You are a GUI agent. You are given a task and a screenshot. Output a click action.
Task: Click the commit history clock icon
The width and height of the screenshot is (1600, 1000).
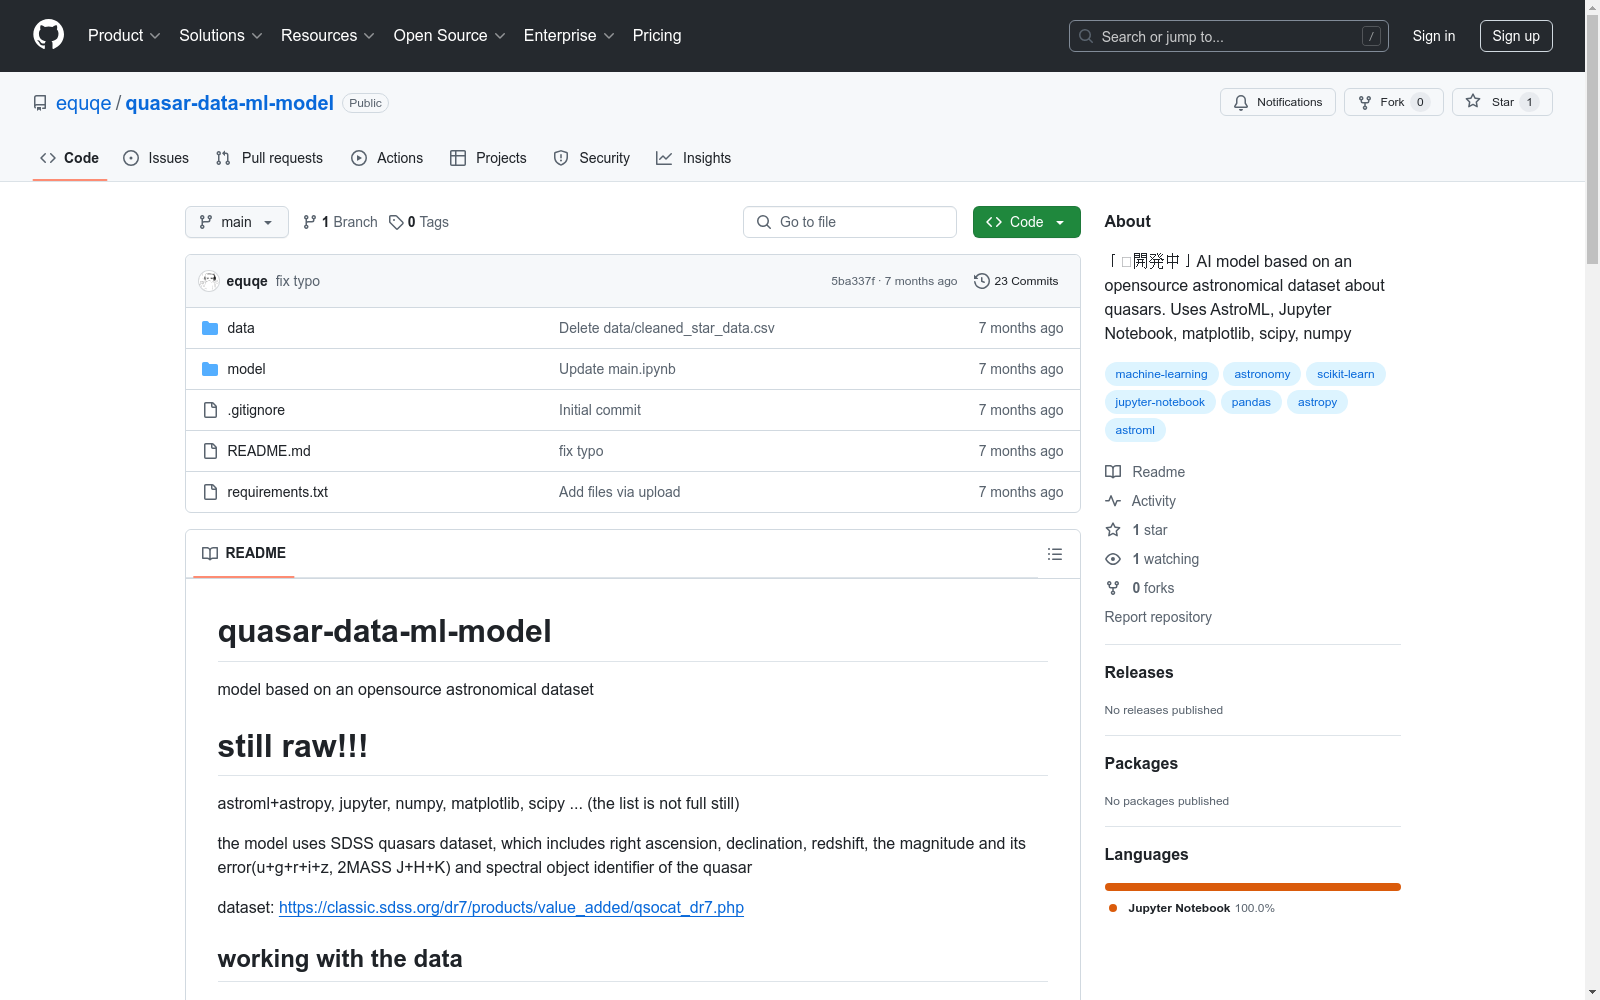982,281
